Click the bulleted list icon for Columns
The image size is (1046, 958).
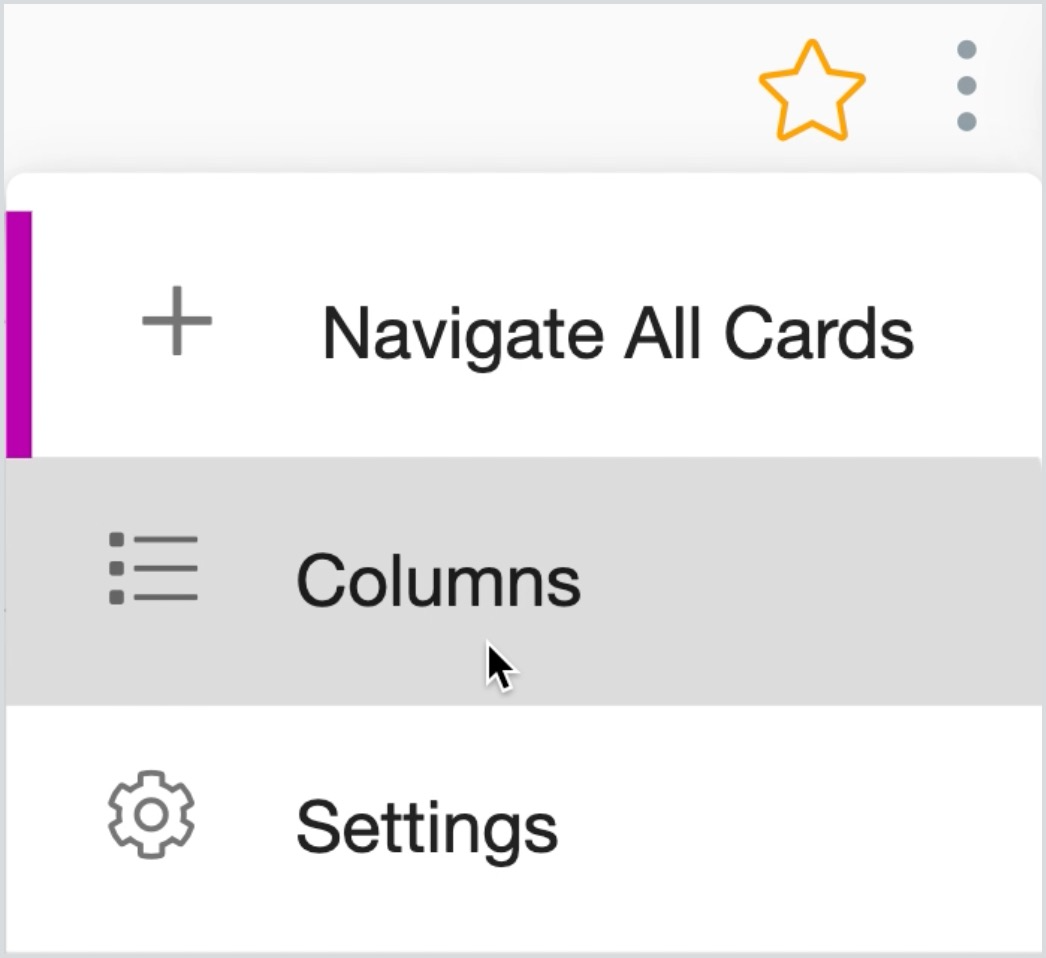[x=153, y=568]
